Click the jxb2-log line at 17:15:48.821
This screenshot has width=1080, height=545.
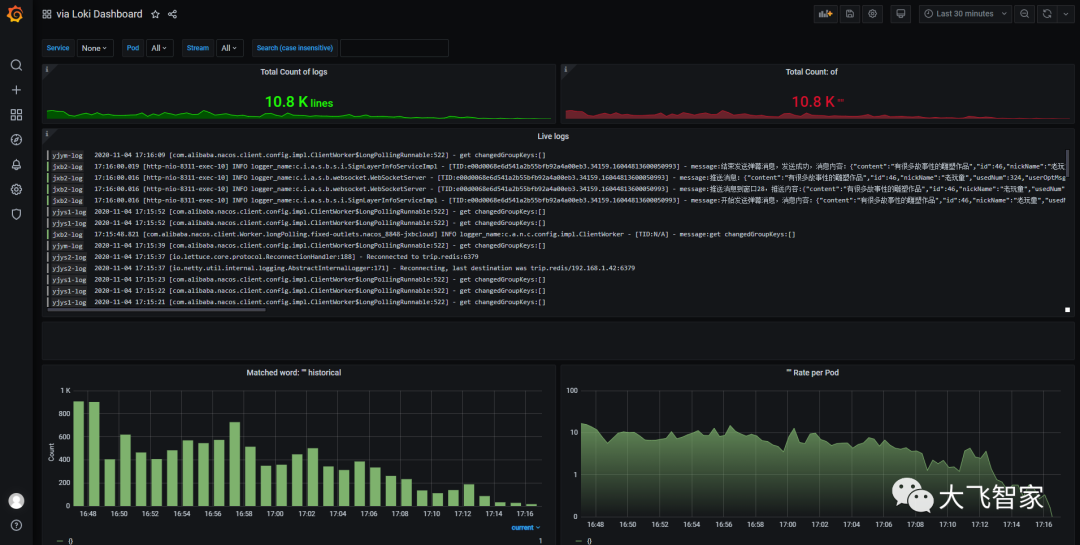coord(556,235)
